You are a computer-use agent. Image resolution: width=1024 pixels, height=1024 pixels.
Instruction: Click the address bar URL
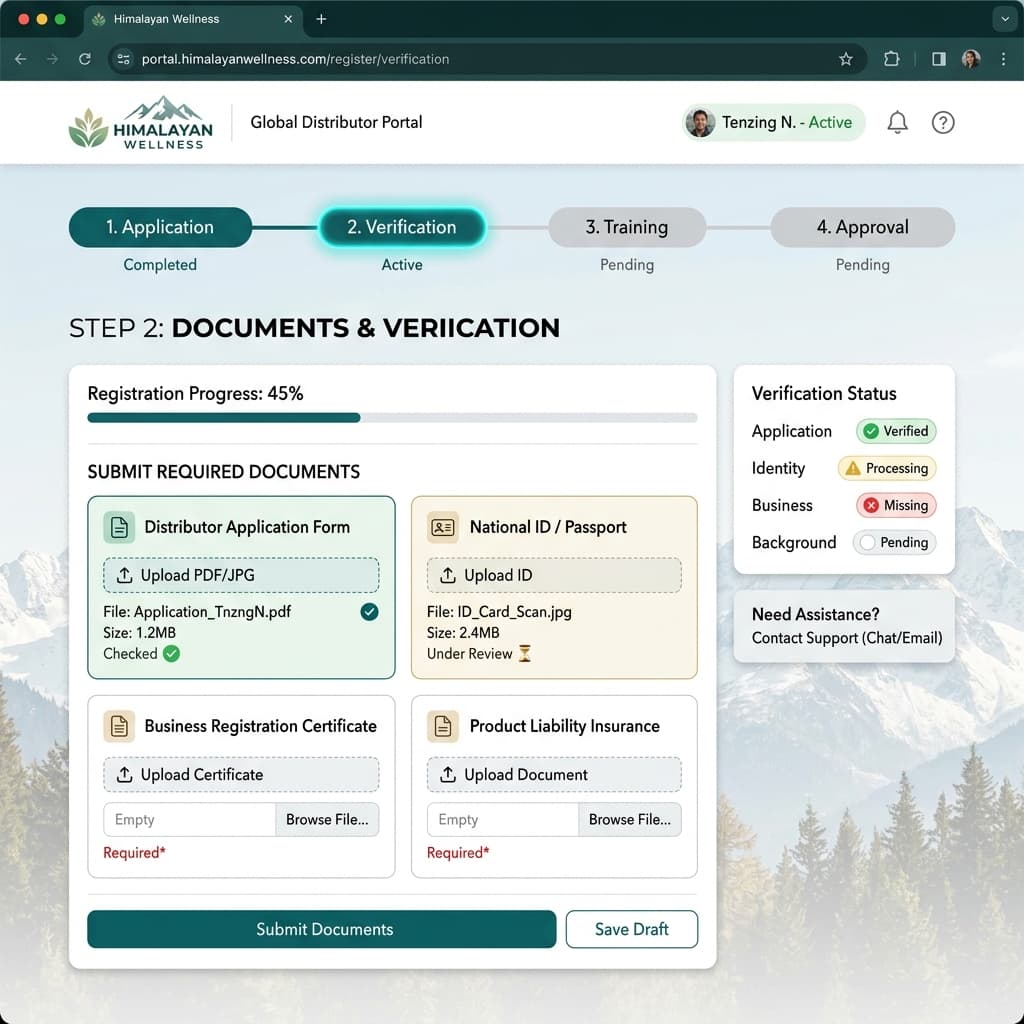pos(295,59)
